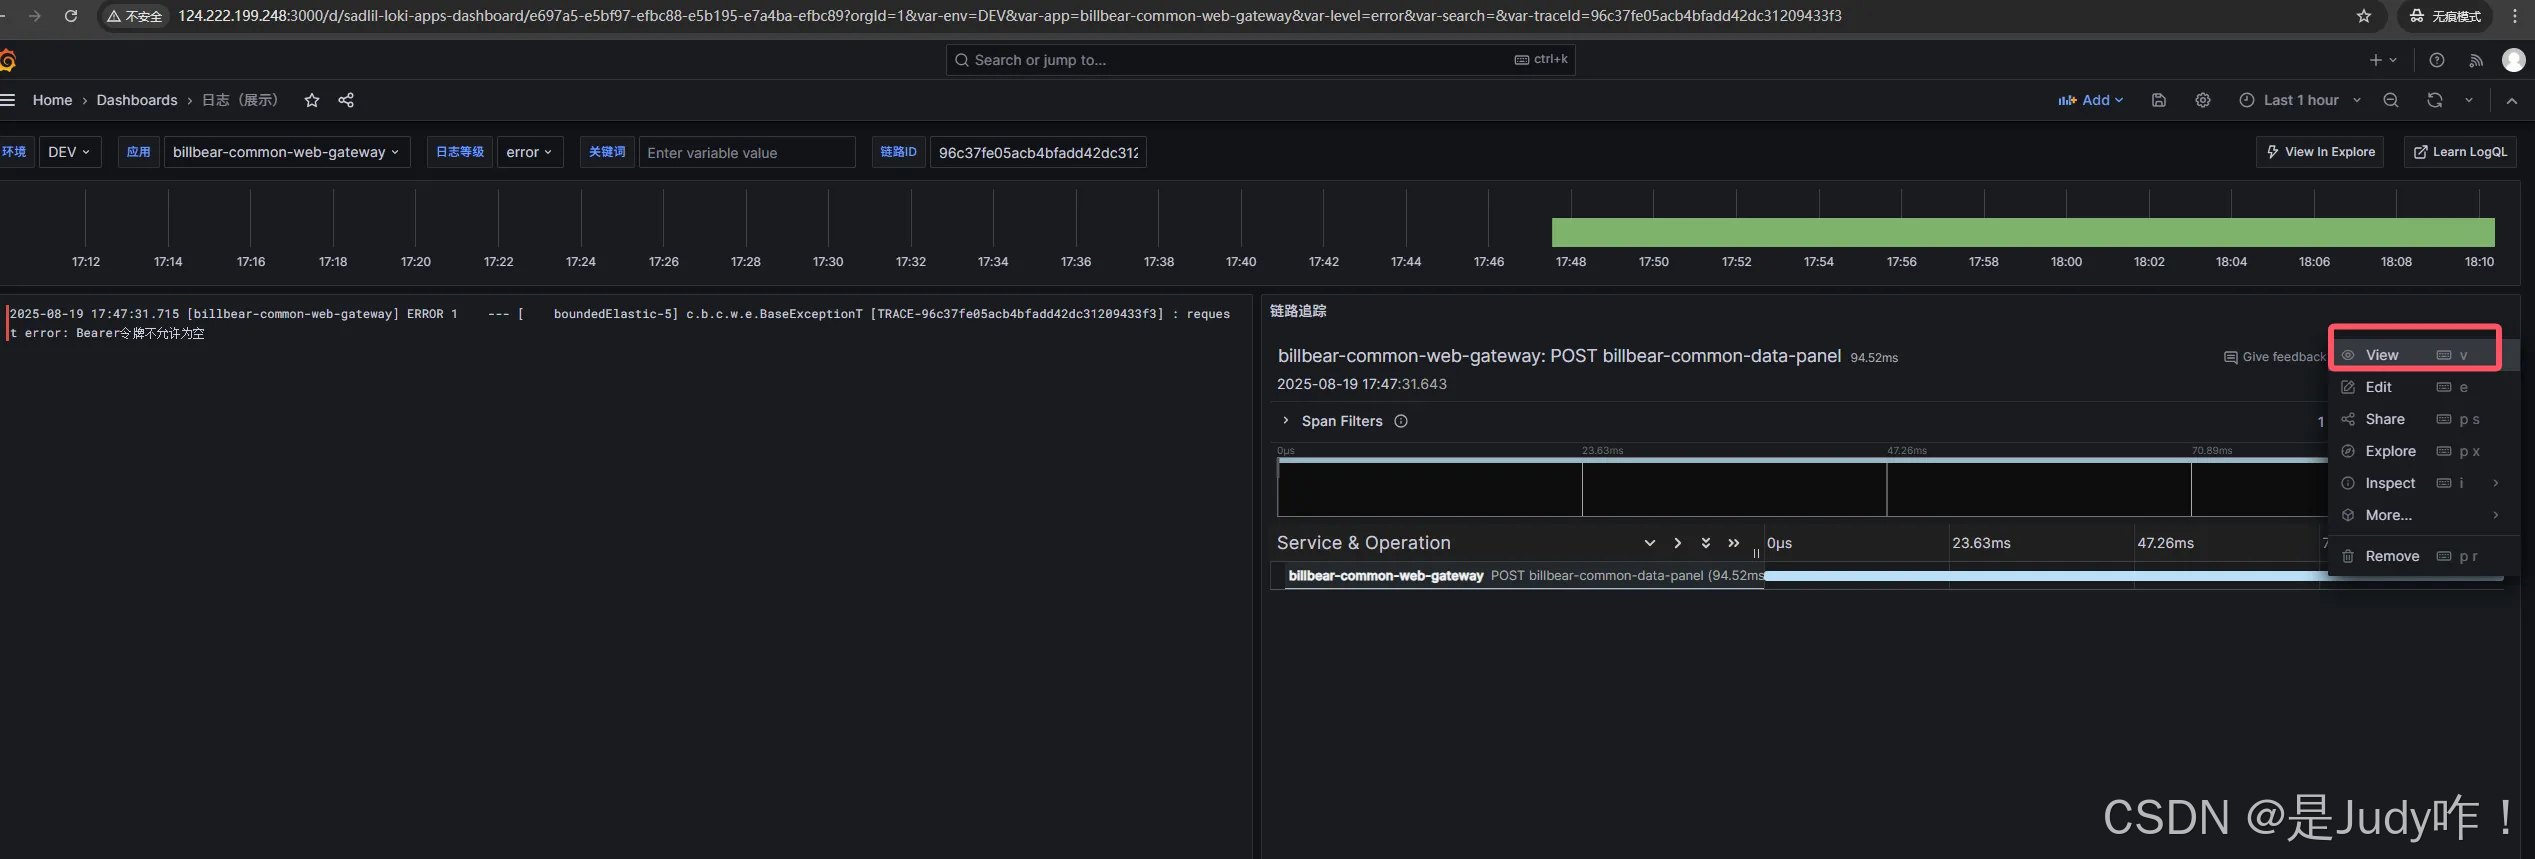Viewport: 2535px width, 859px height.
Task: Open the error log level dropdown
Action: [530, 152]
